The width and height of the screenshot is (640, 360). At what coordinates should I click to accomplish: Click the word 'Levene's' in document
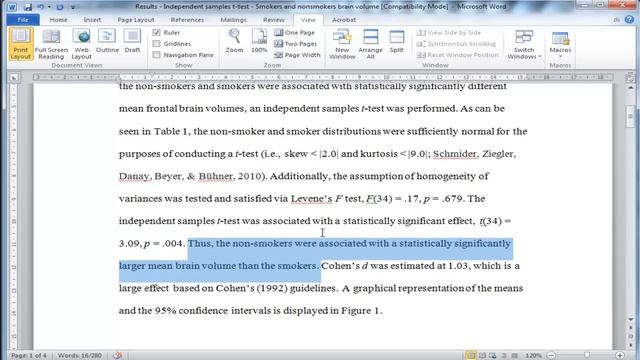(x=311, y=199)
